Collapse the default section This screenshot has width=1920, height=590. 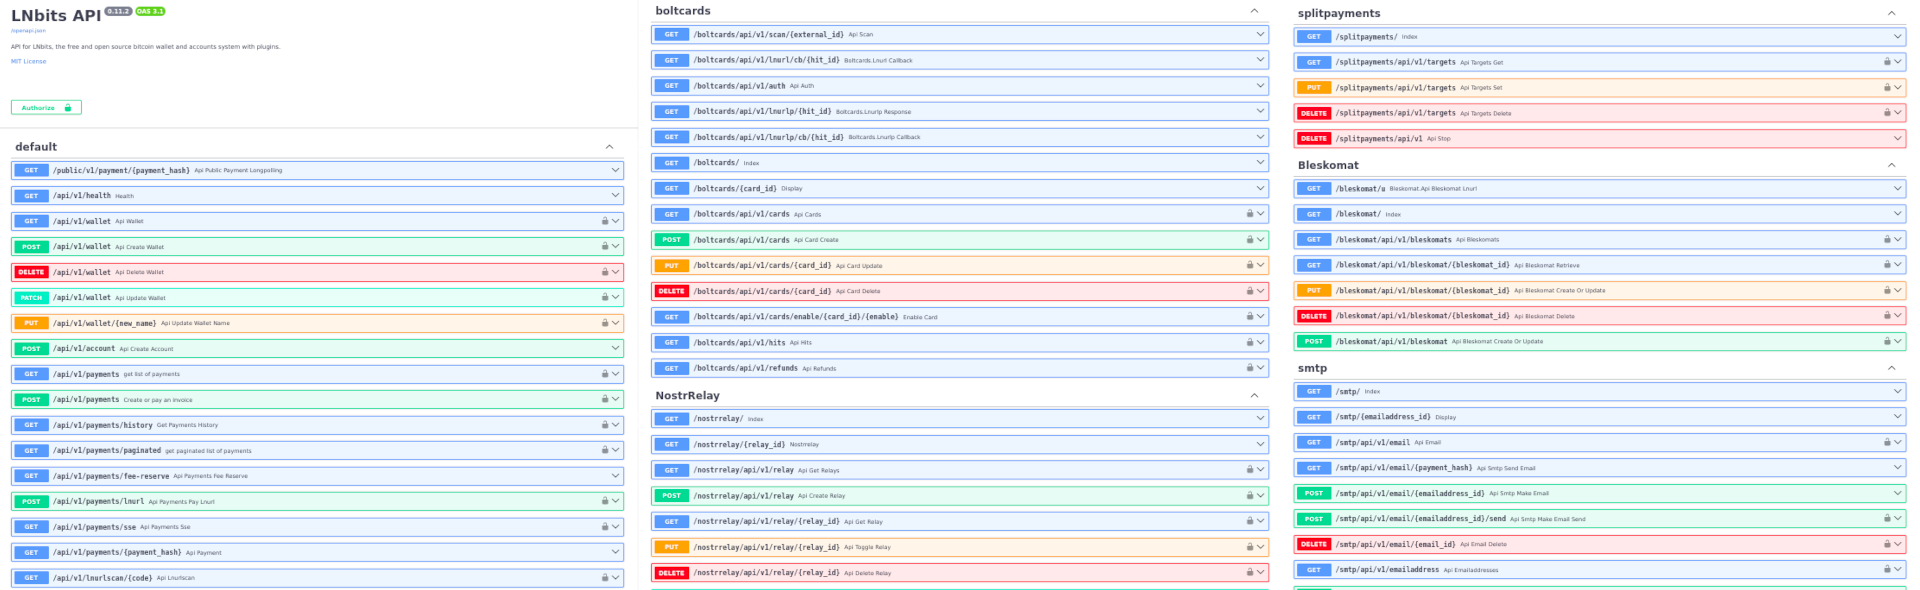pos(609,147)
